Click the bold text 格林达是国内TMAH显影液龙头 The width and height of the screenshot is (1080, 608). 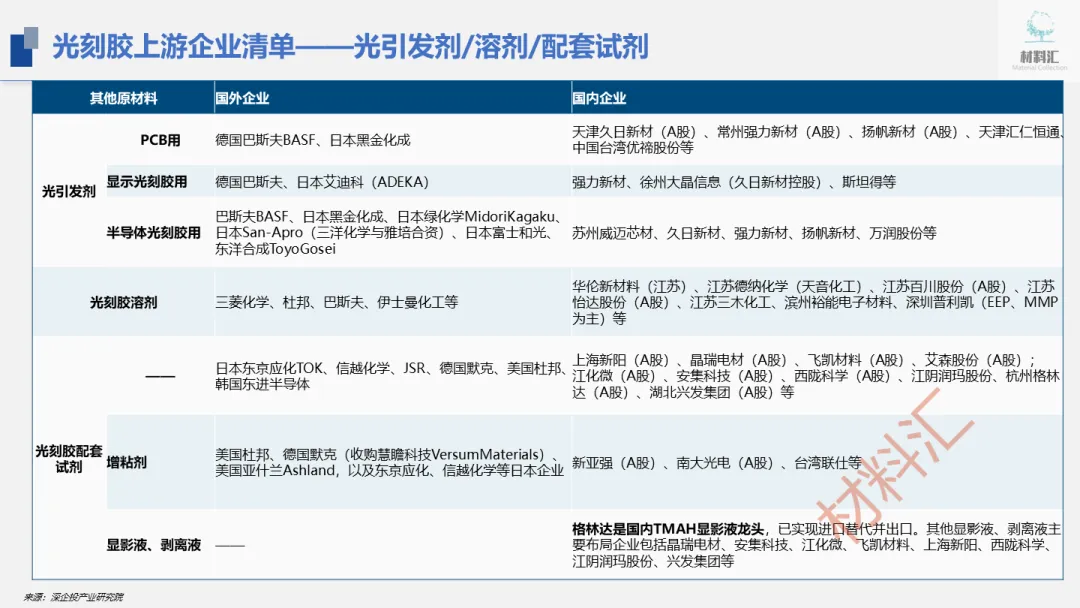coord(668,529)
